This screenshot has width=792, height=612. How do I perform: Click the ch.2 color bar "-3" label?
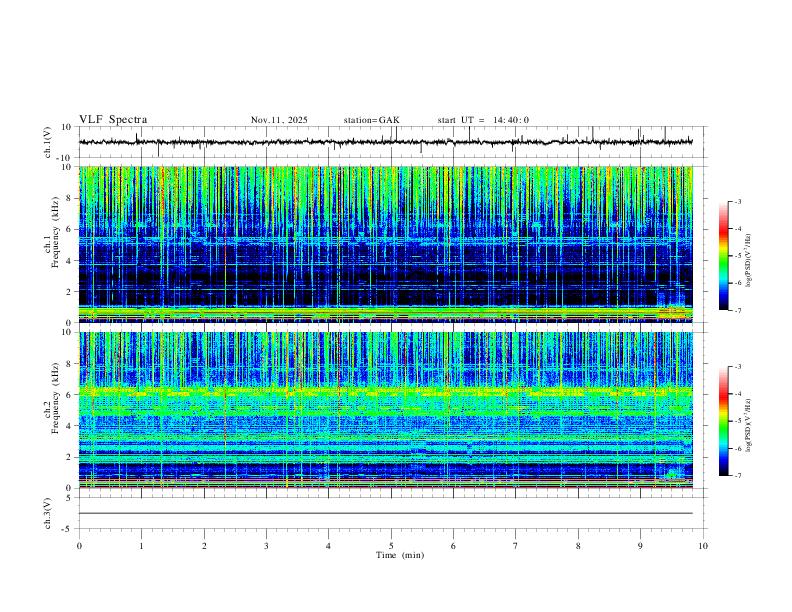point(737,367)
